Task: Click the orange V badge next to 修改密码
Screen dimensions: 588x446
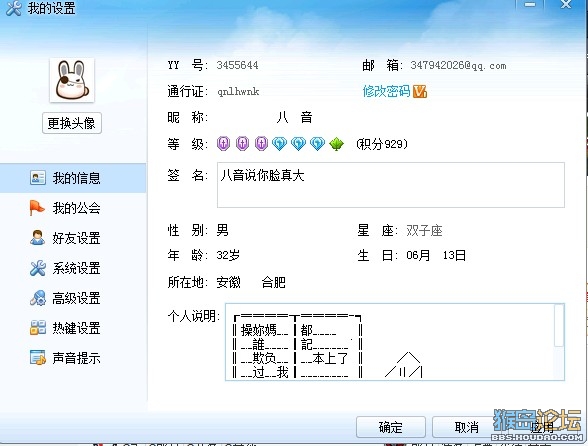Action: (x=420, y=91)
